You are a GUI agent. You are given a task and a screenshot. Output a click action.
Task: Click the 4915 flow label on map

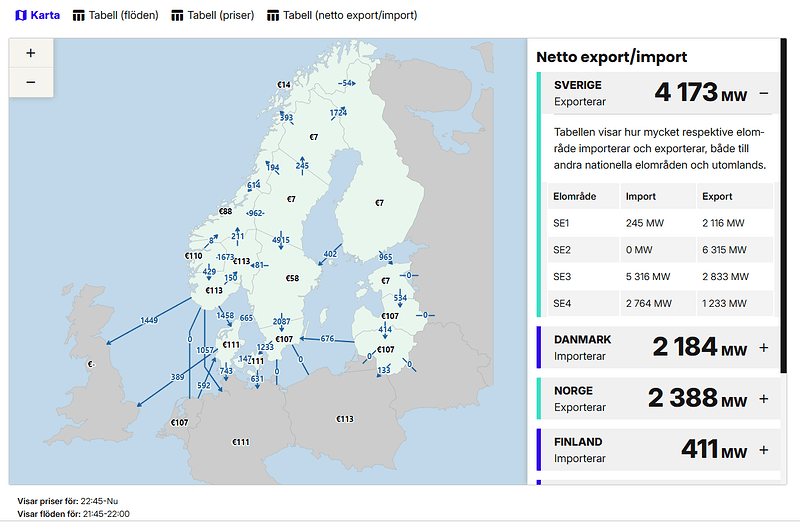pos(281,240)
